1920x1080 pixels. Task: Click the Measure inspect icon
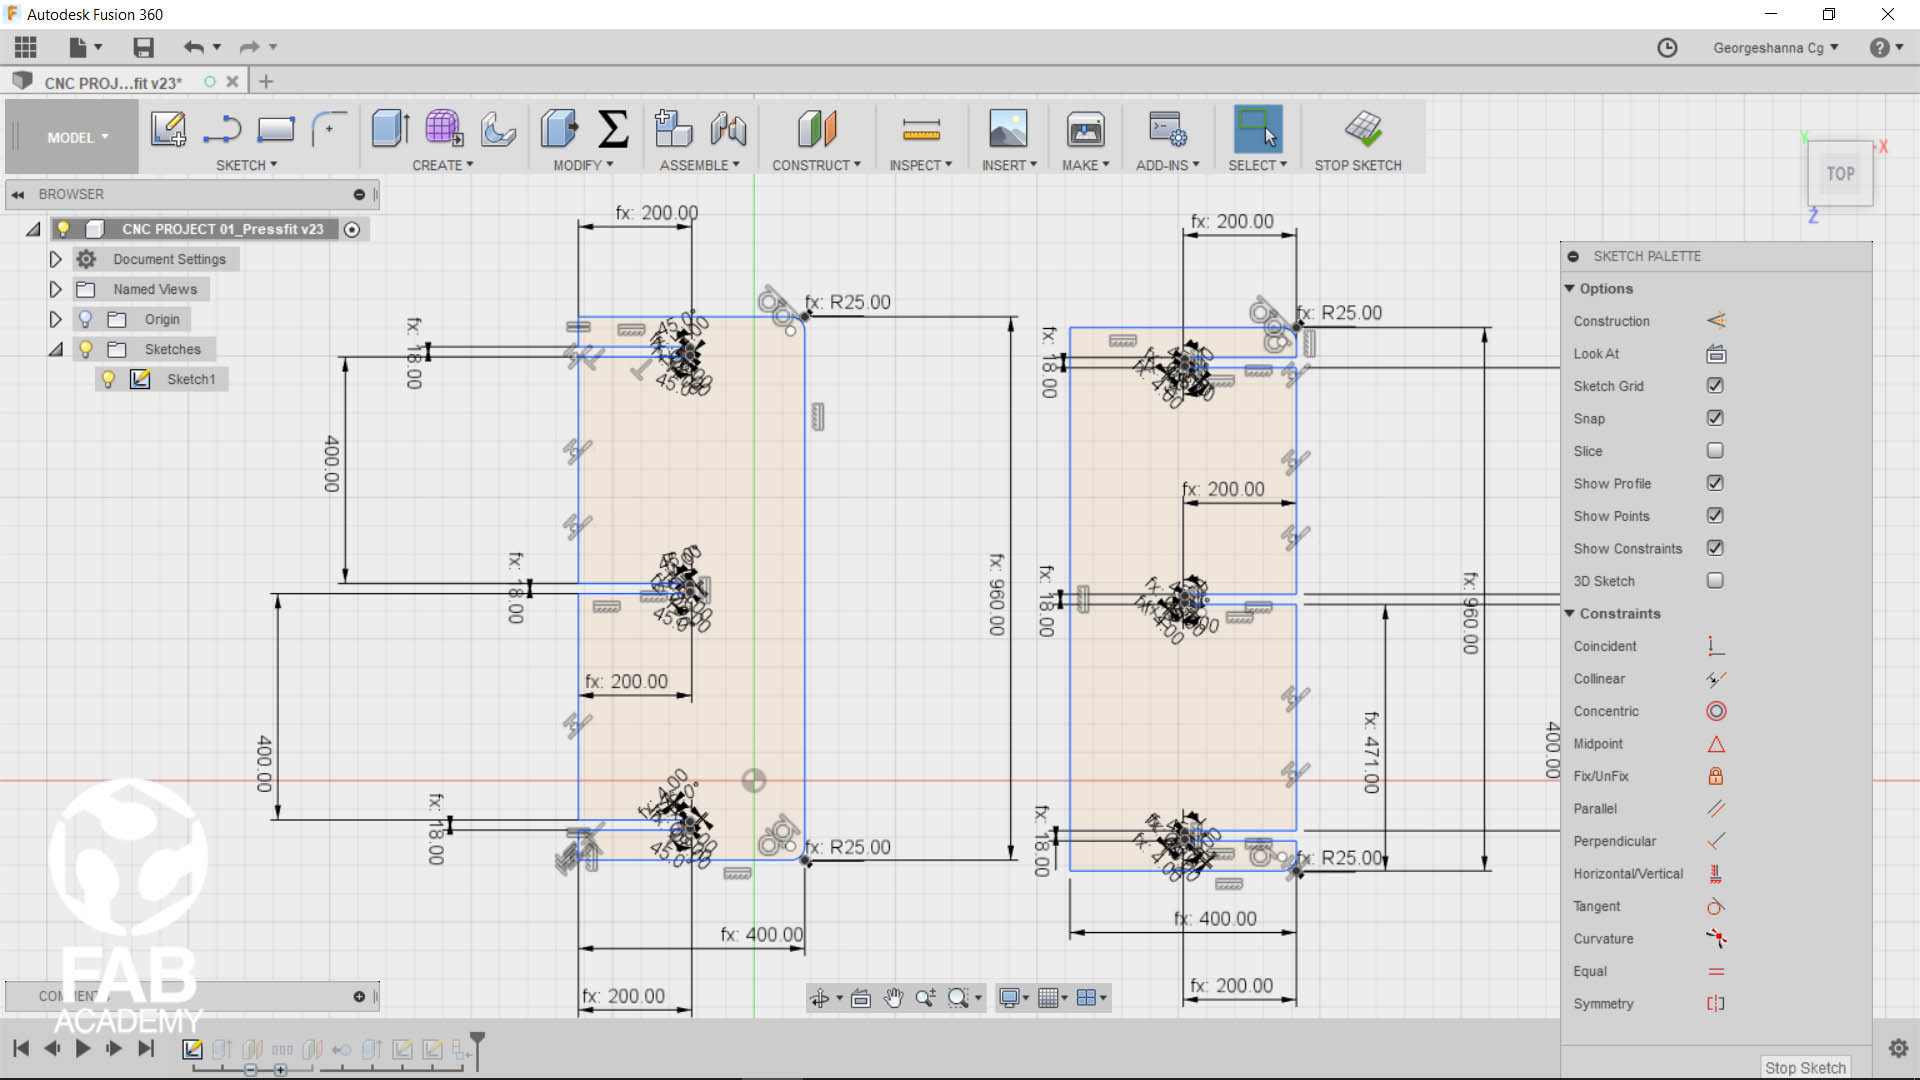coord(921,129)
